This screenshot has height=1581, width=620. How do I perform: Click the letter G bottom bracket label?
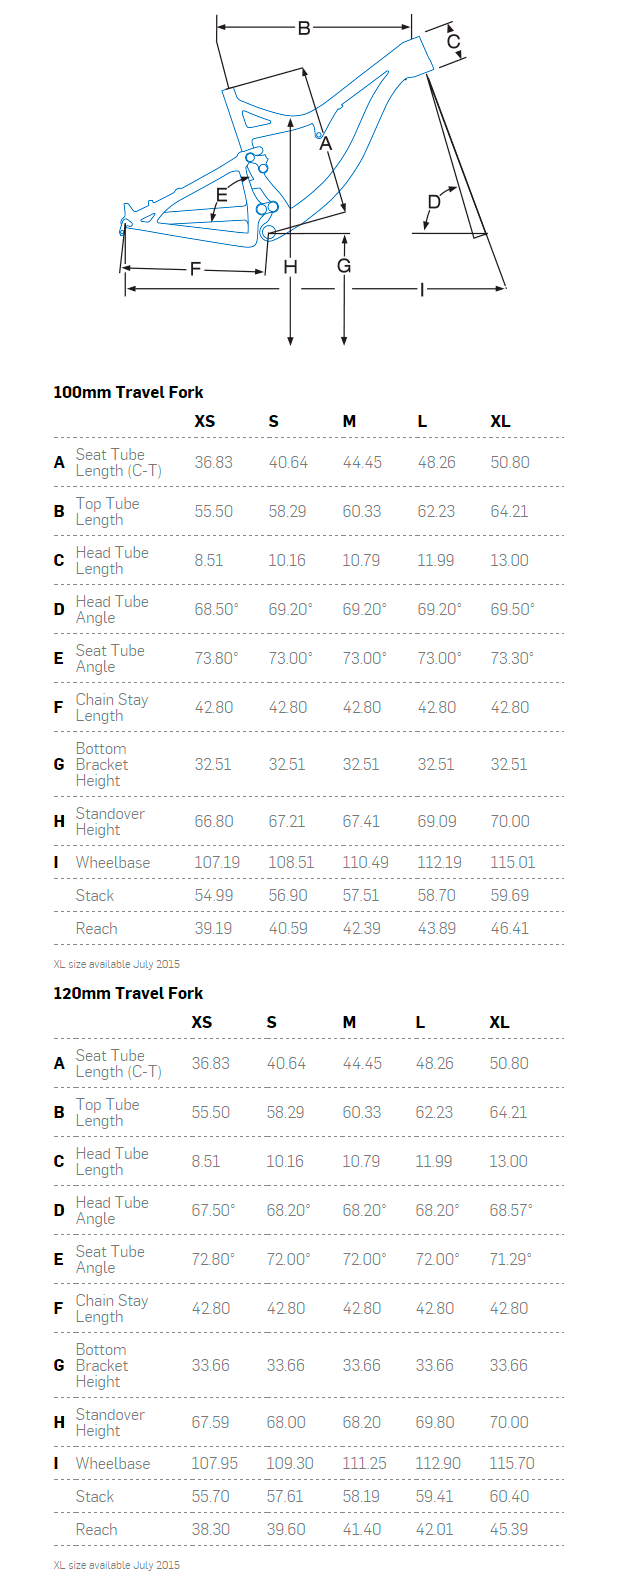click(344, 266)
